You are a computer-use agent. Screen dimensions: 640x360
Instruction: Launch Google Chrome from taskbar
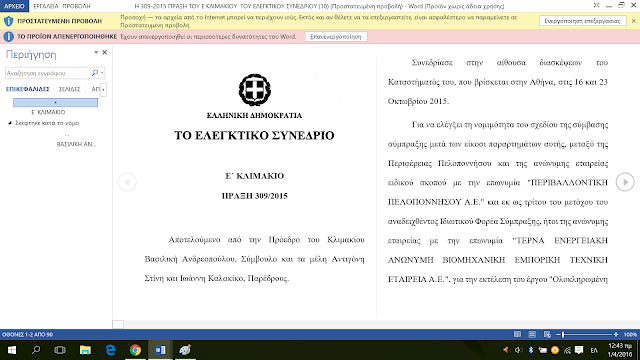coord(135,350)
